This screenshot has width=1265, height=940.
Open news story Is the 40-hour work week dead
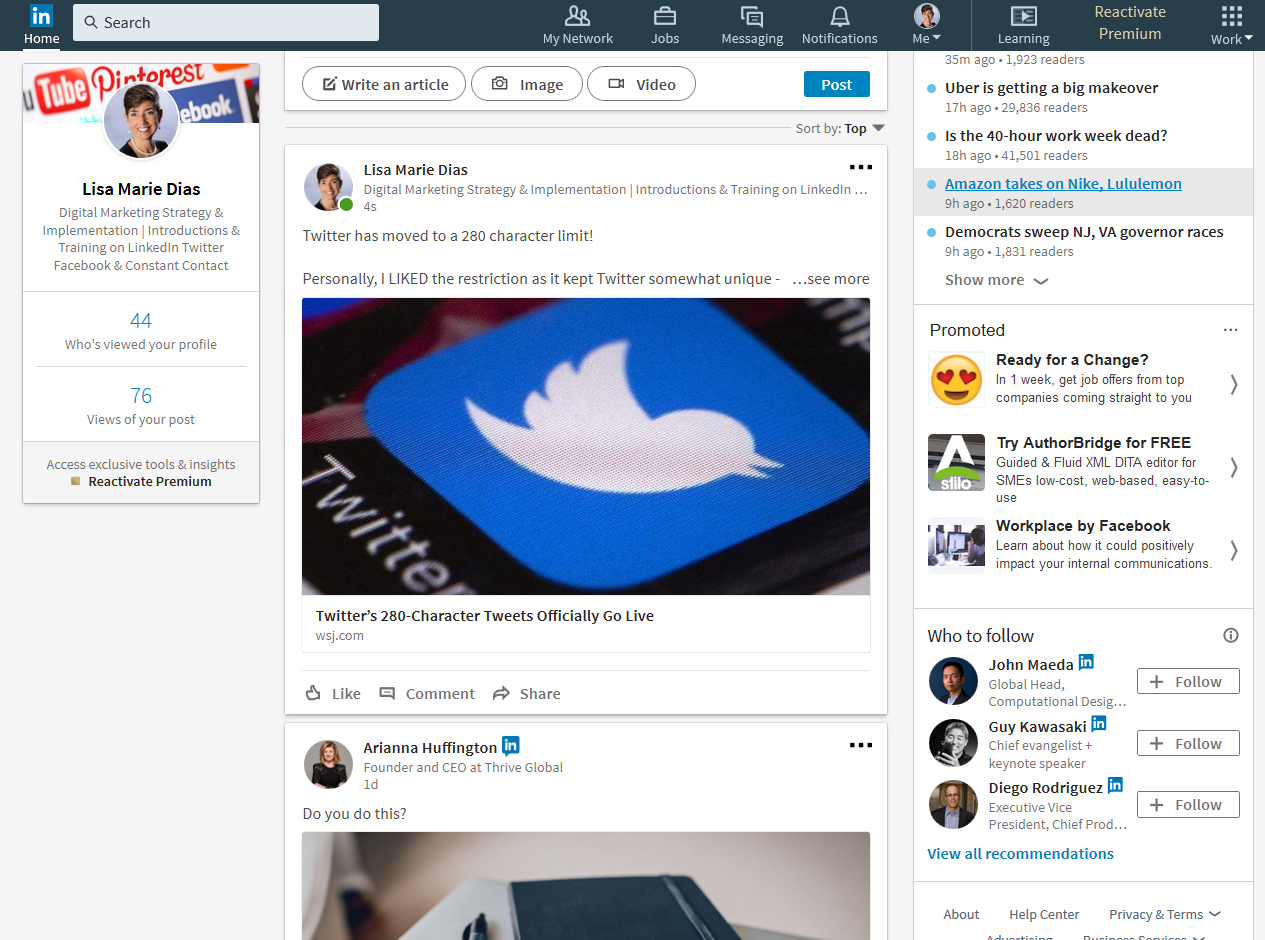coord(1056,136)
